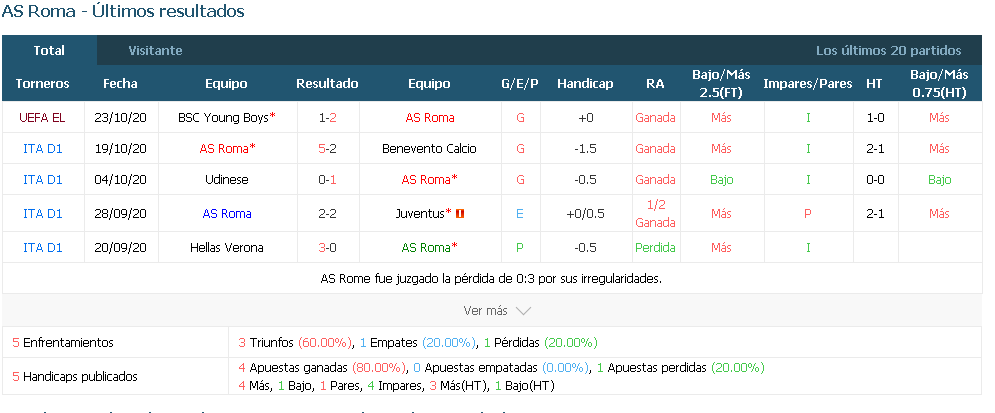Click the 5-2 result against Benevento

(x=327, y=149)
